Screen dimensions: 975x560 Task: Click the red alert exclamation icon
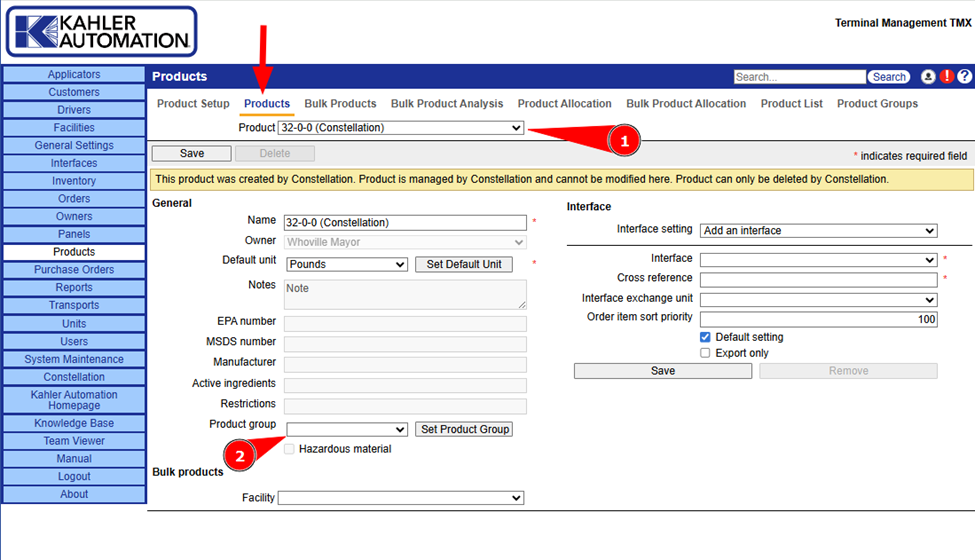click(x=946, y=77)
